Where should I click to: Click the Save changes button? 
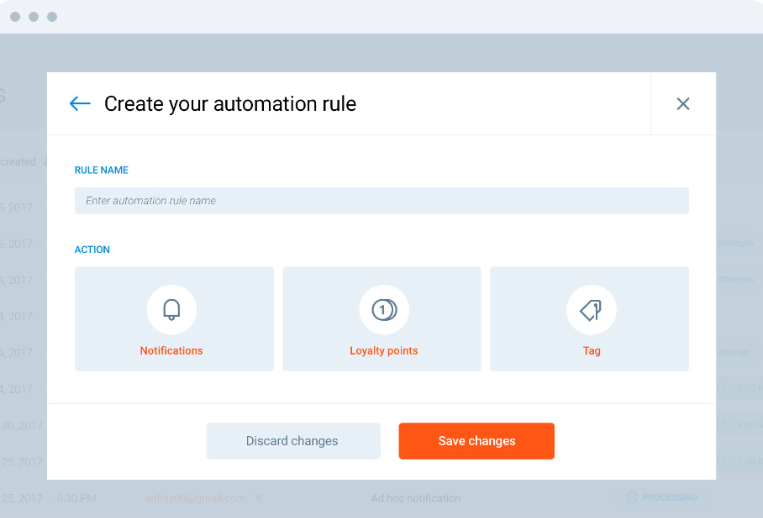(476, 441)
